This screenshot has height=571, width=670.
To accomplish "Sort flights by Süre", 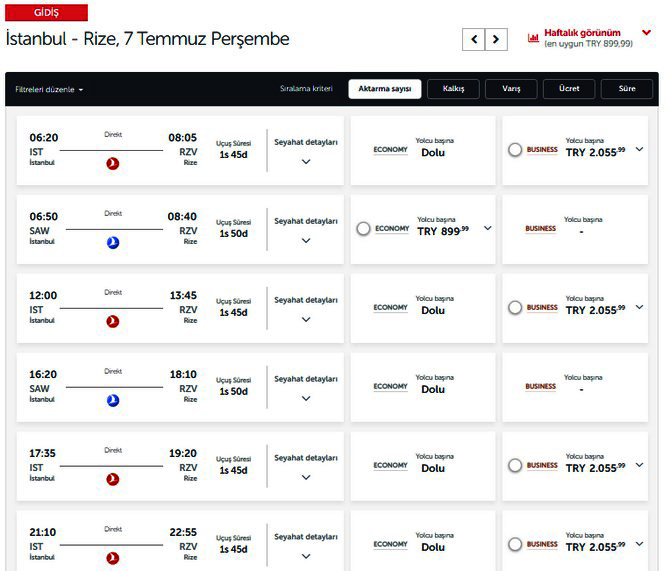I will (626, 89).
